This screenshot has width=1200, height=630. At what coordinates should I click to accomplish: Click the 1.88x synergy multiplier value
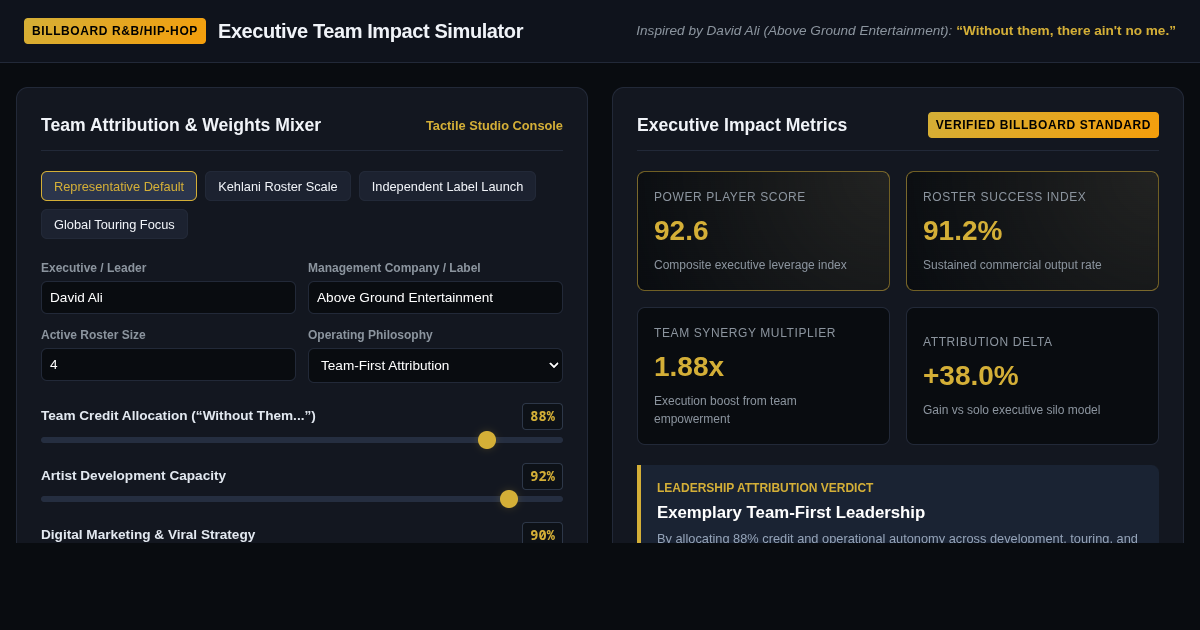tap(689, 367)
